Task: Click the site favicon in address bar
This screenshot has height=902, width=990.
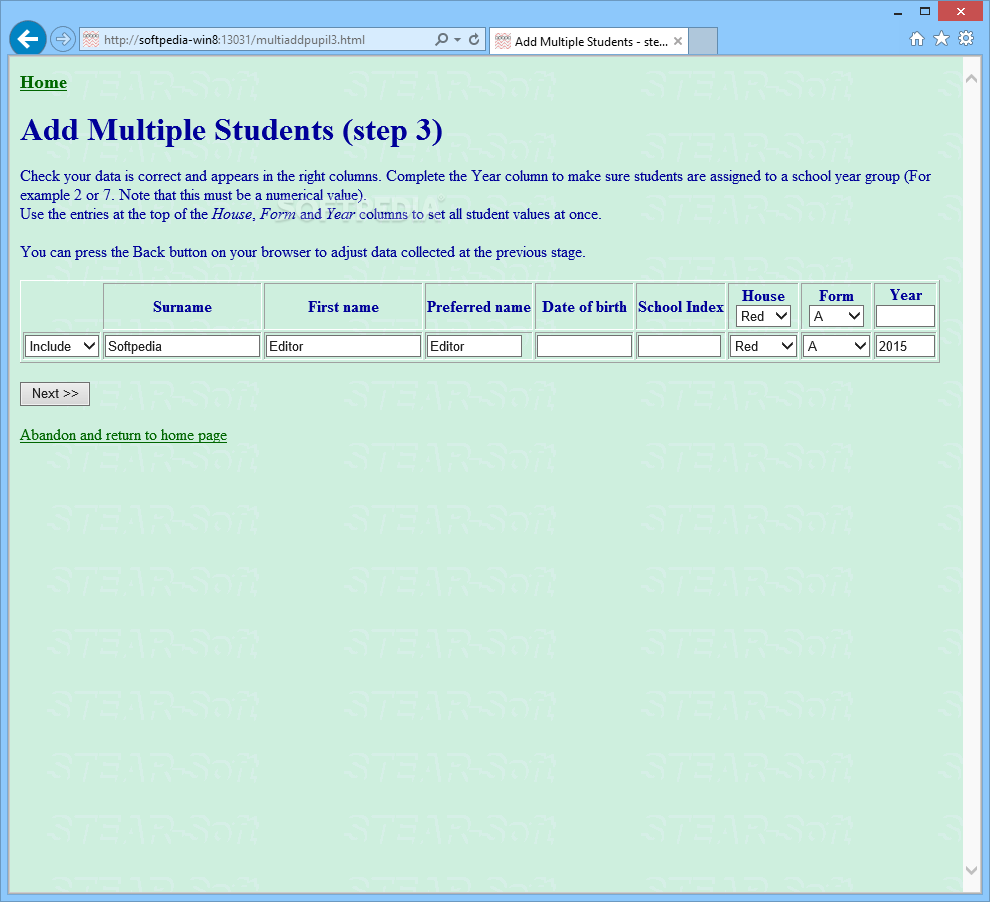Action: tap(91, 39)
